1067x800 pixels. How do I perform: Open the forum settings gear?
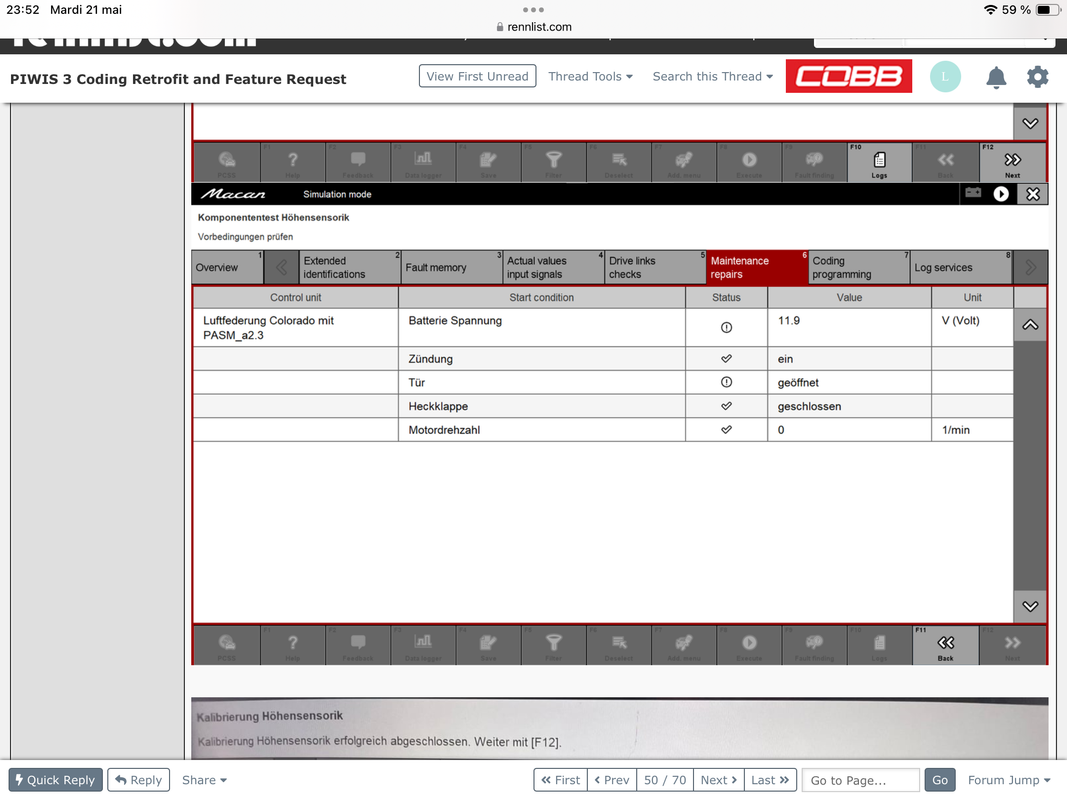1037,77
